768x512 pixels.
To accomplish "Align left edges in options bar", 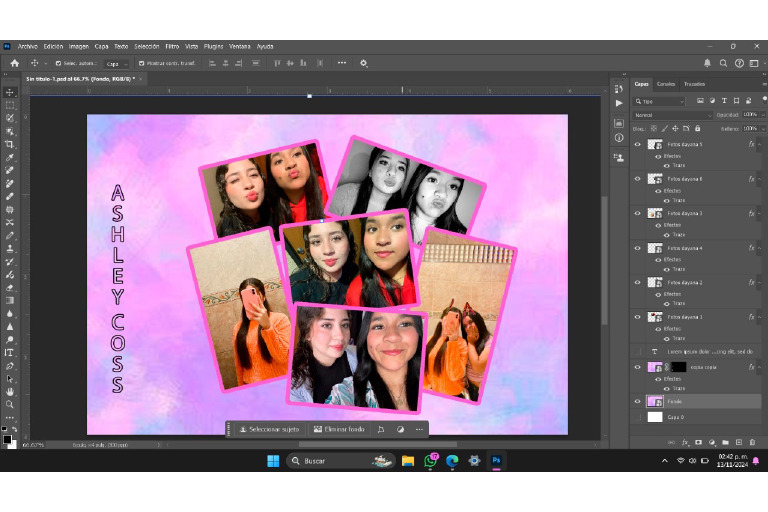I will click(x=212, y=63).
